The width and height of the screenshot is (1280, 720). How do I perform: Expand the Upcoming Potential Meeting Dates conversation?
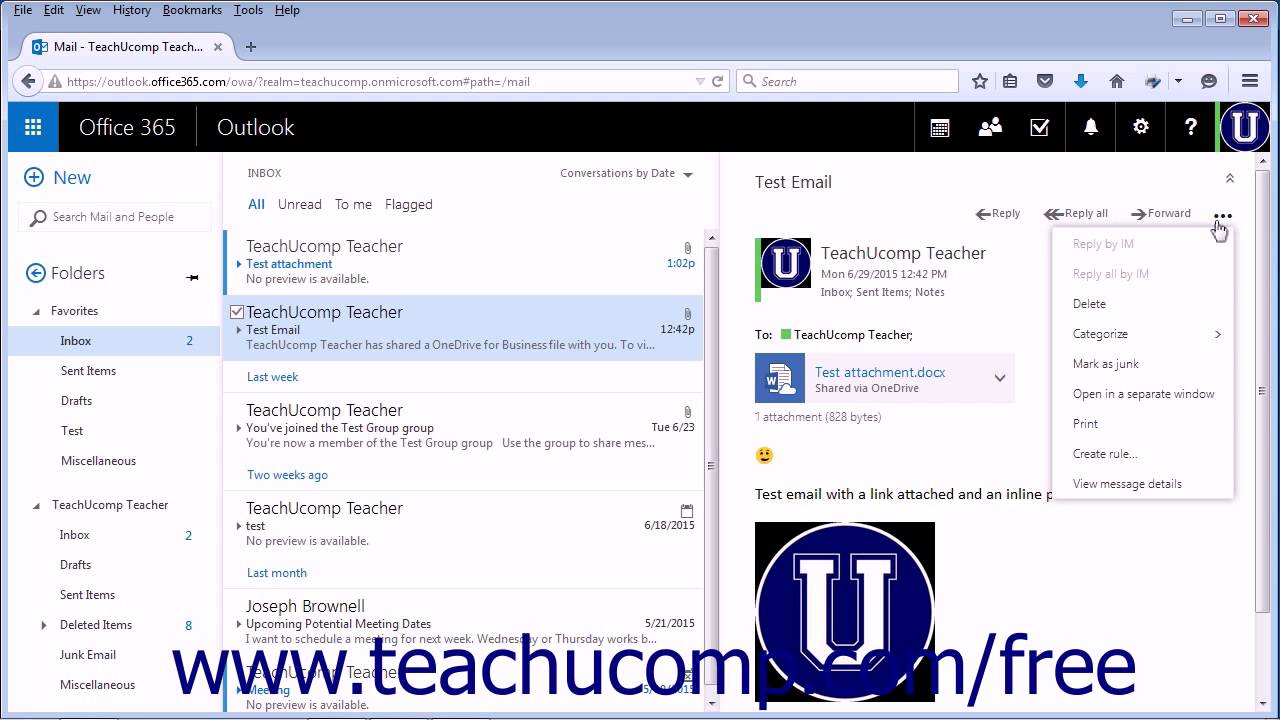point(239,624)
